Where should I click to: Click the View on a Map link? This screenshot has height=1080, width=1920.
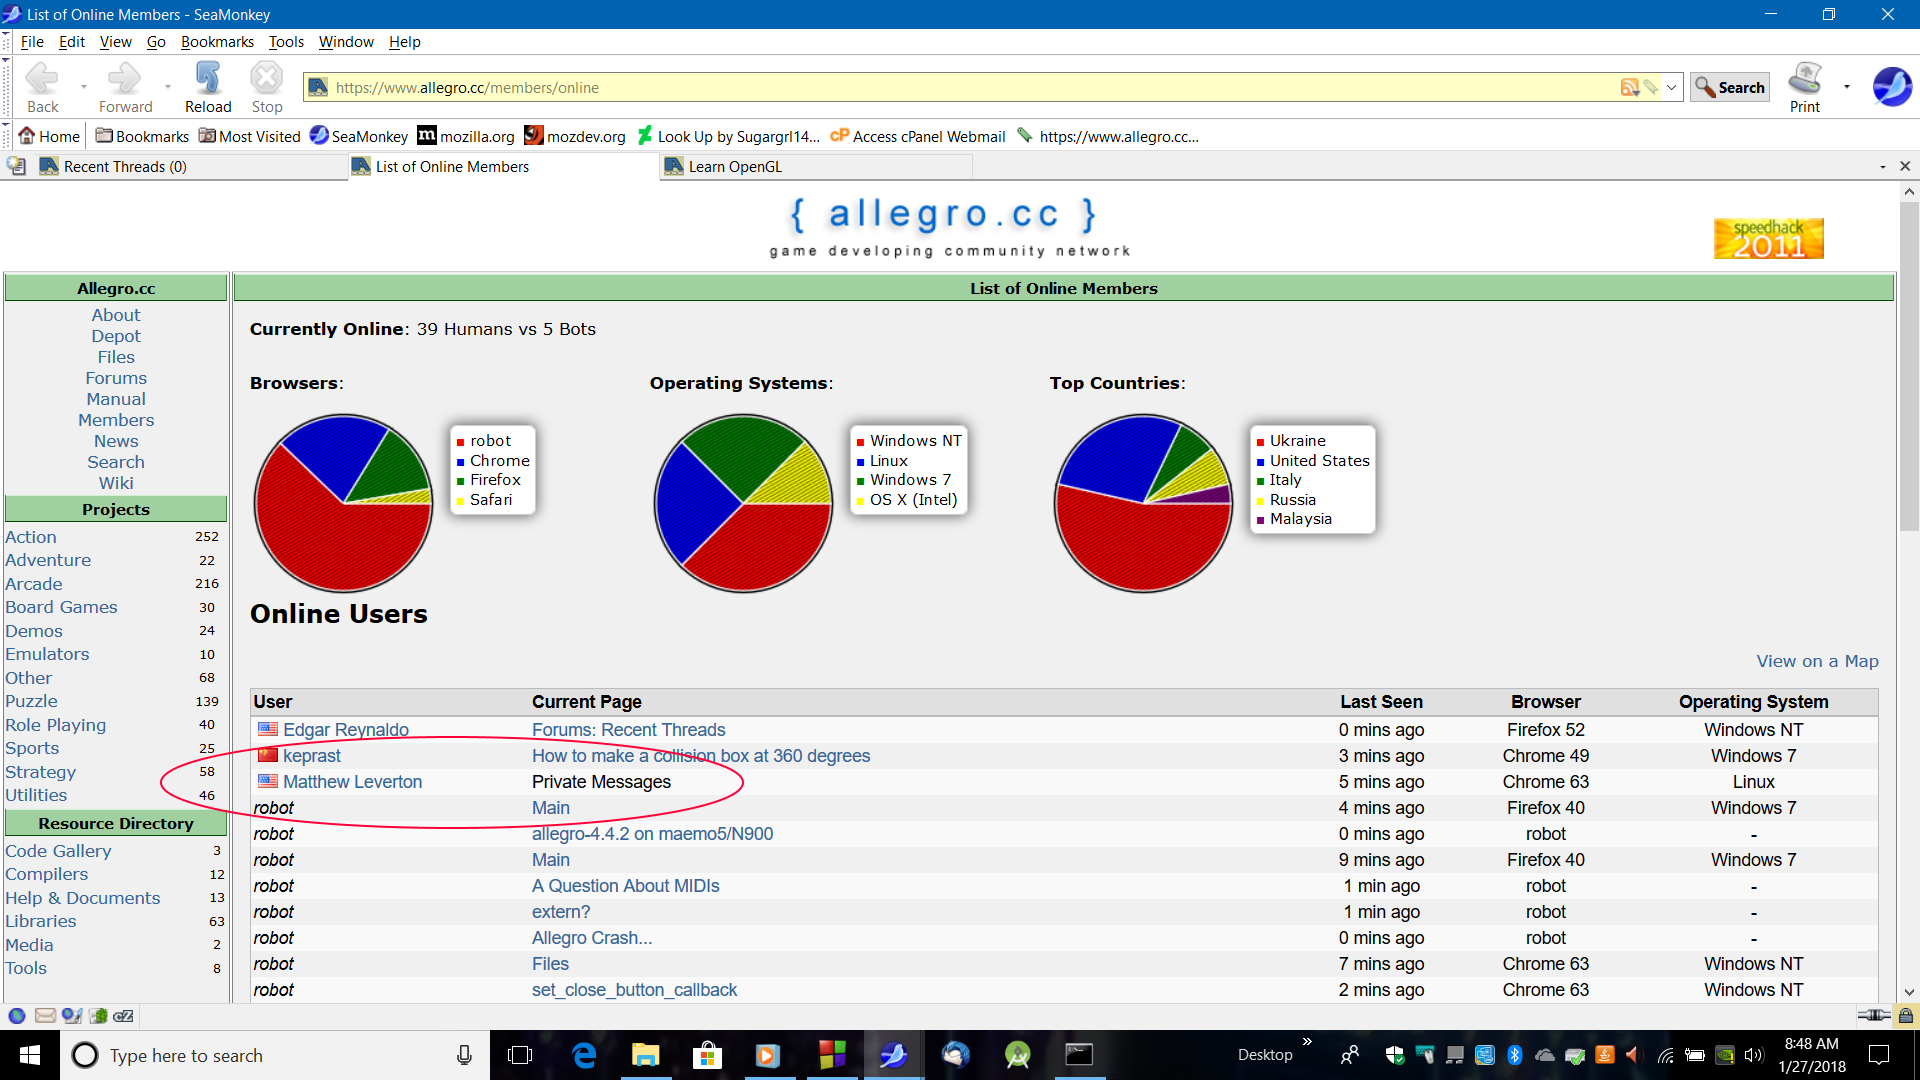(1817, 661)
